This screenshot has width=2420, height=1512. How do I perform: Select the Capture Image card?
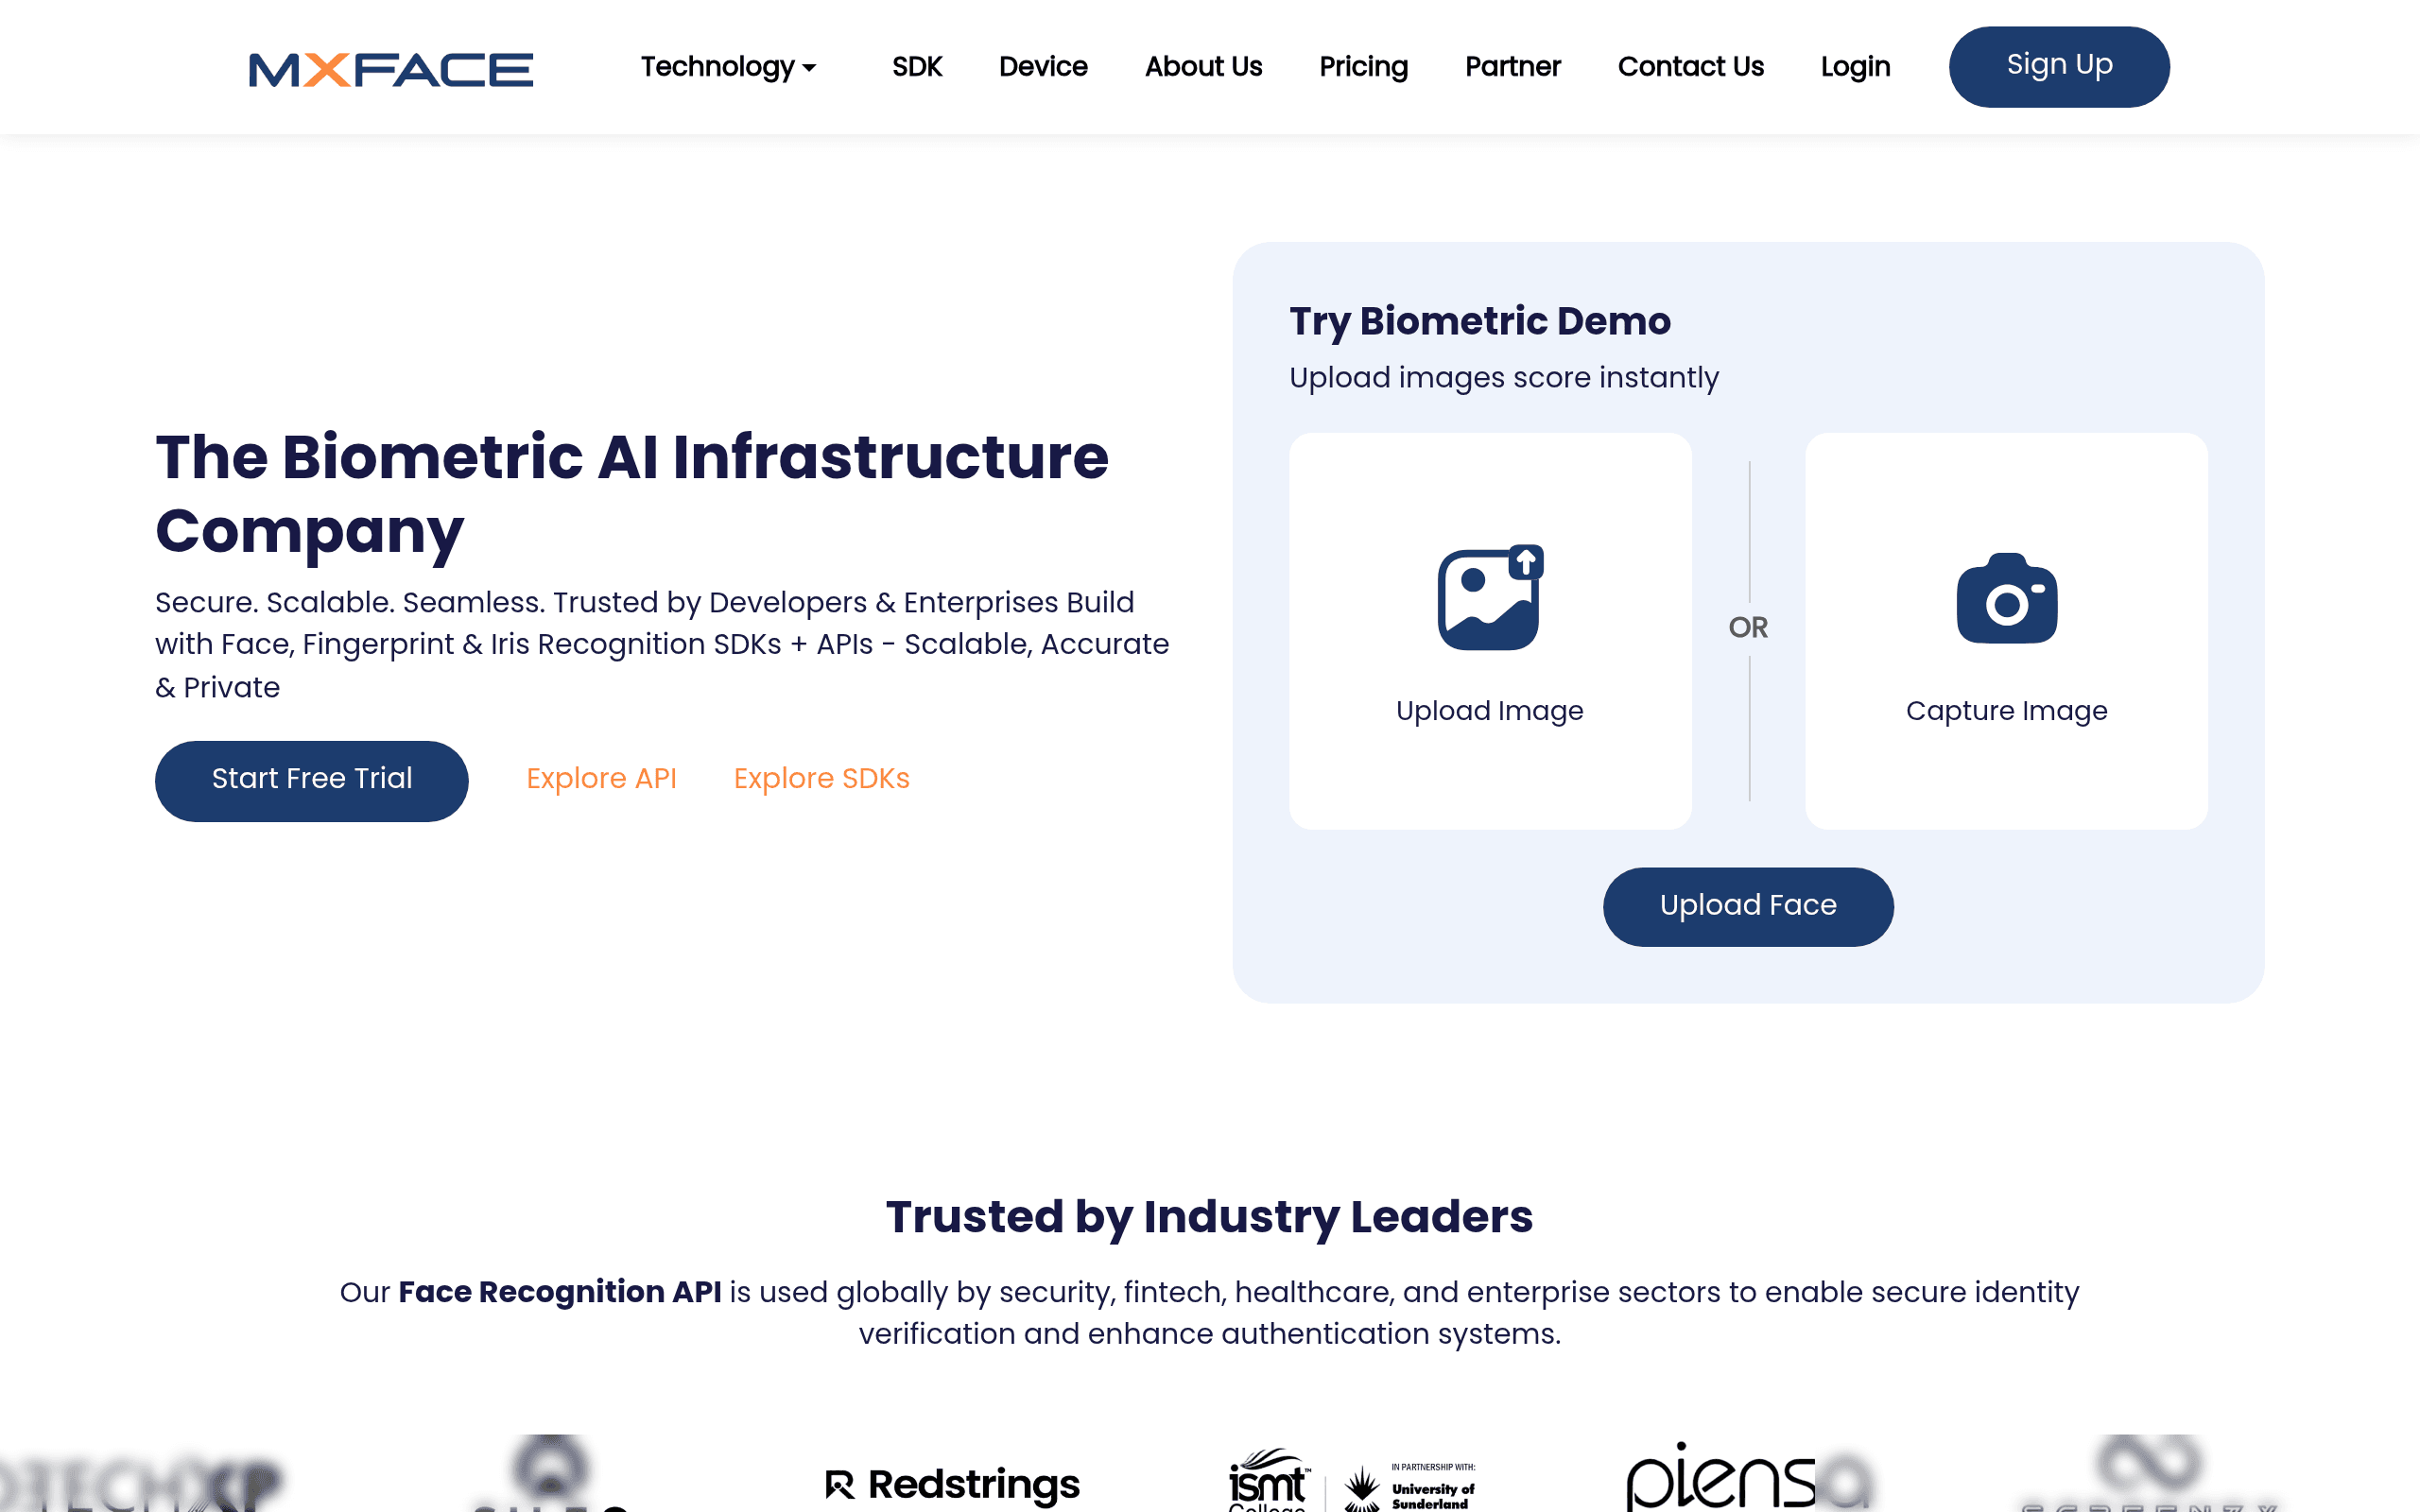coord(2006,631)
